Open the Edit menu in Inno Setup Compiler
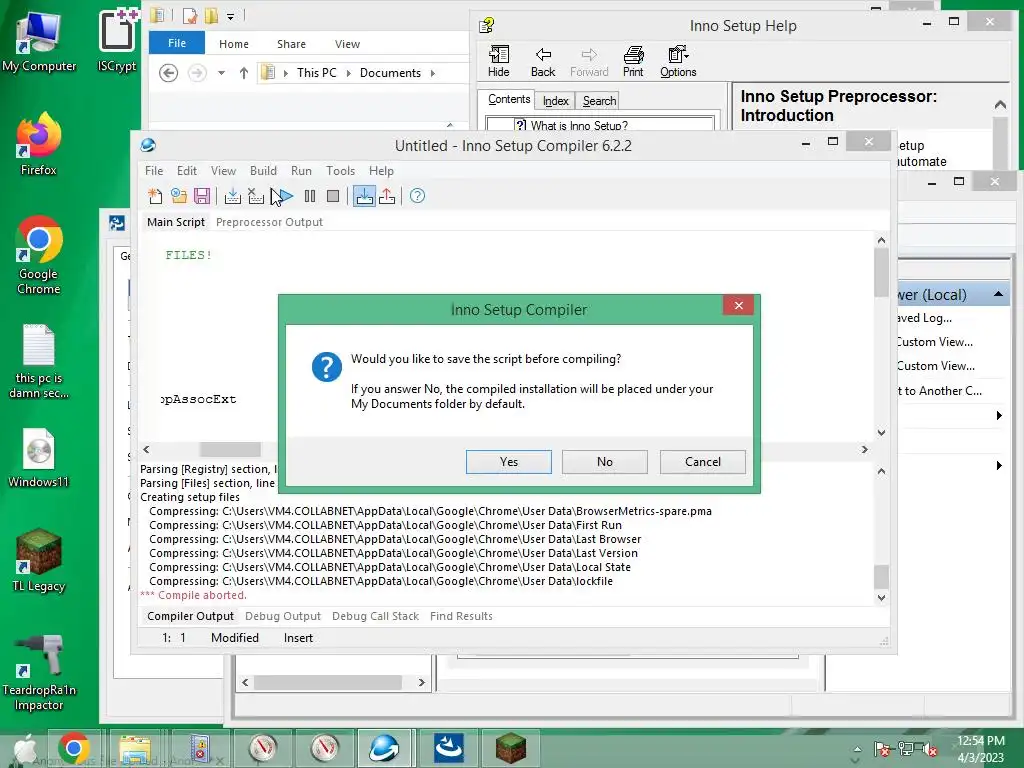This screenshot has height=768, width=1024. pos(187,170)
